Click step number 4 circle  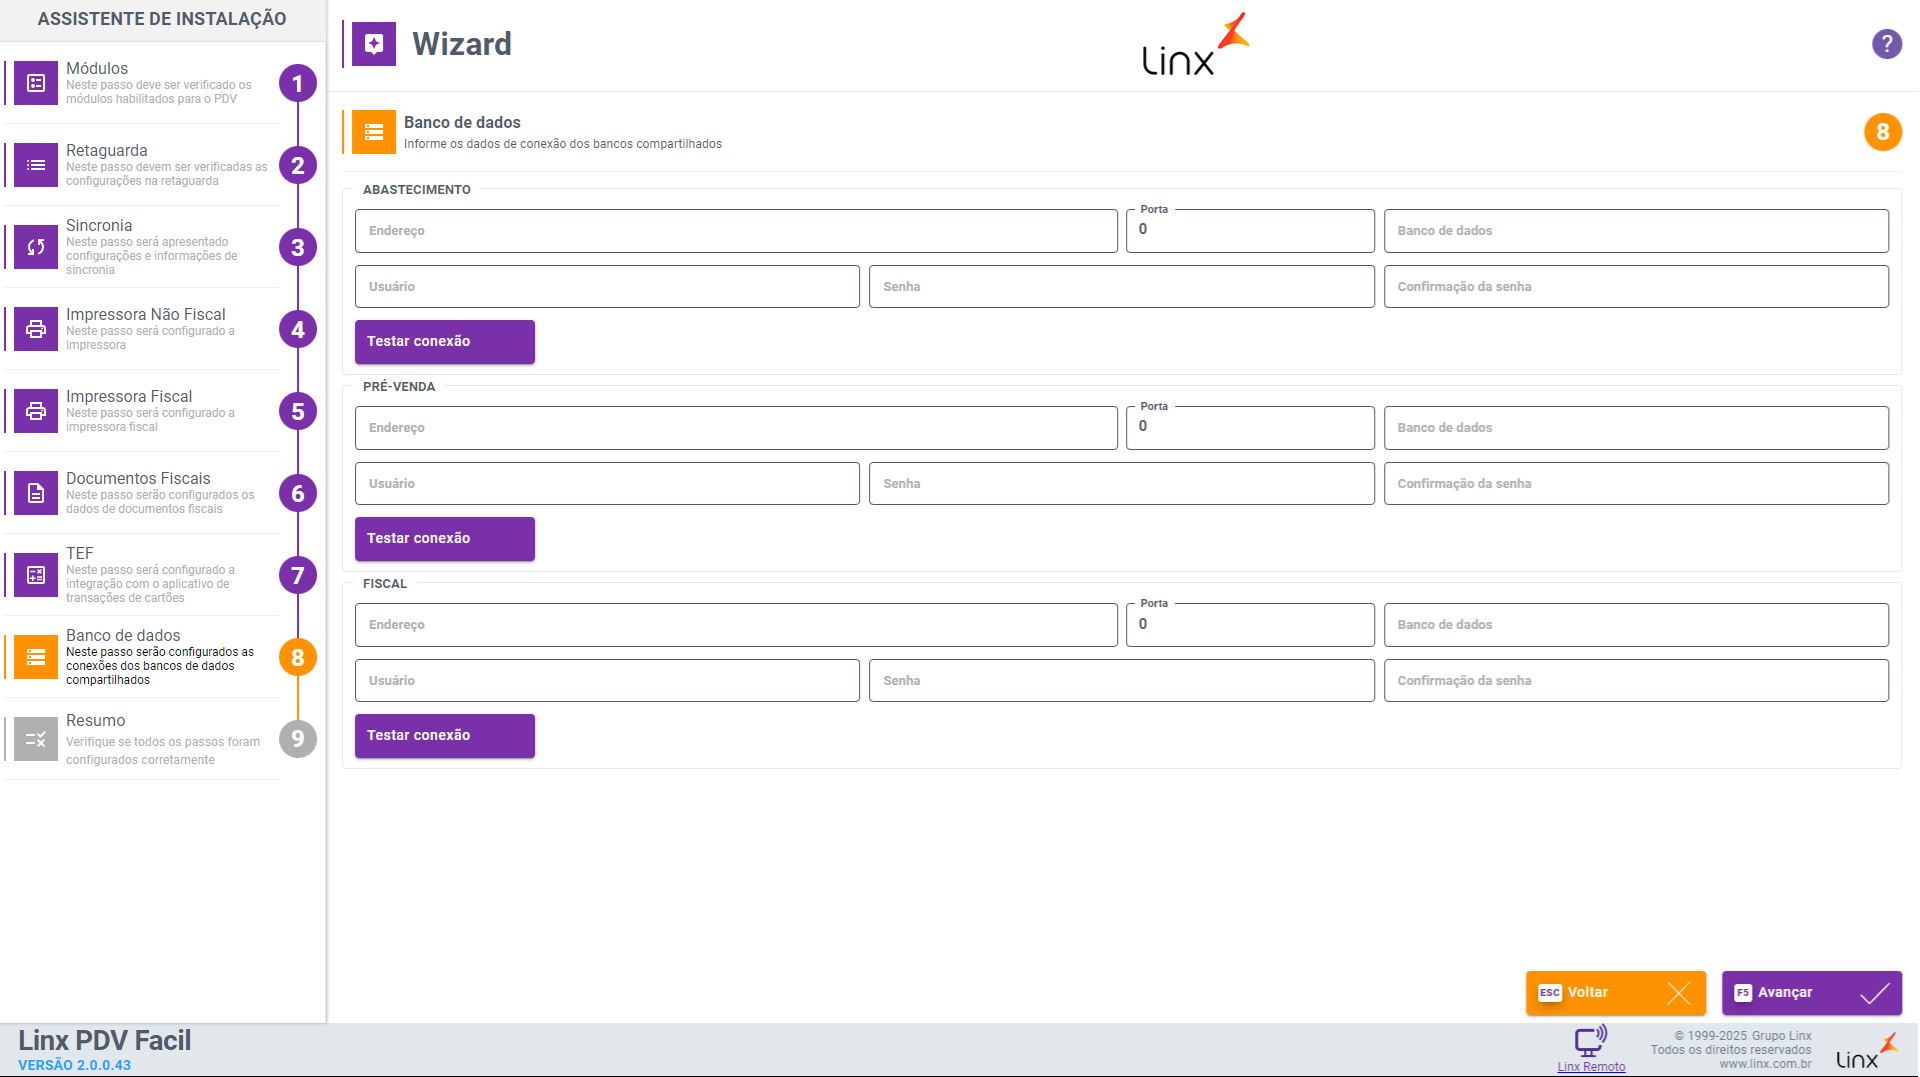point(298,329)
